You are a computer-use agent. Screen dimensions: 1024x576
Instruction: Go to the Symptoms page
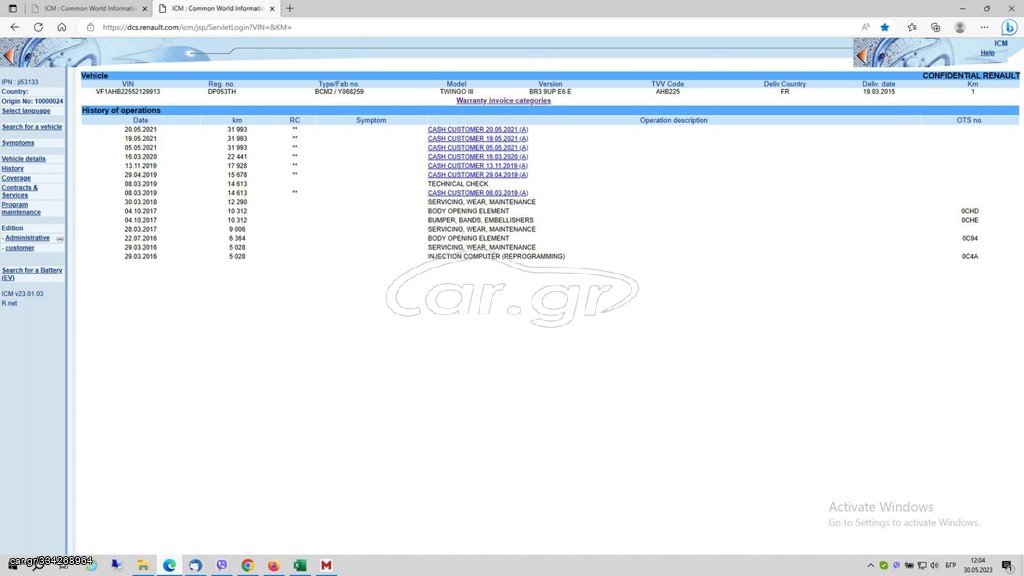pyautogui.click(x=18, y=143)
